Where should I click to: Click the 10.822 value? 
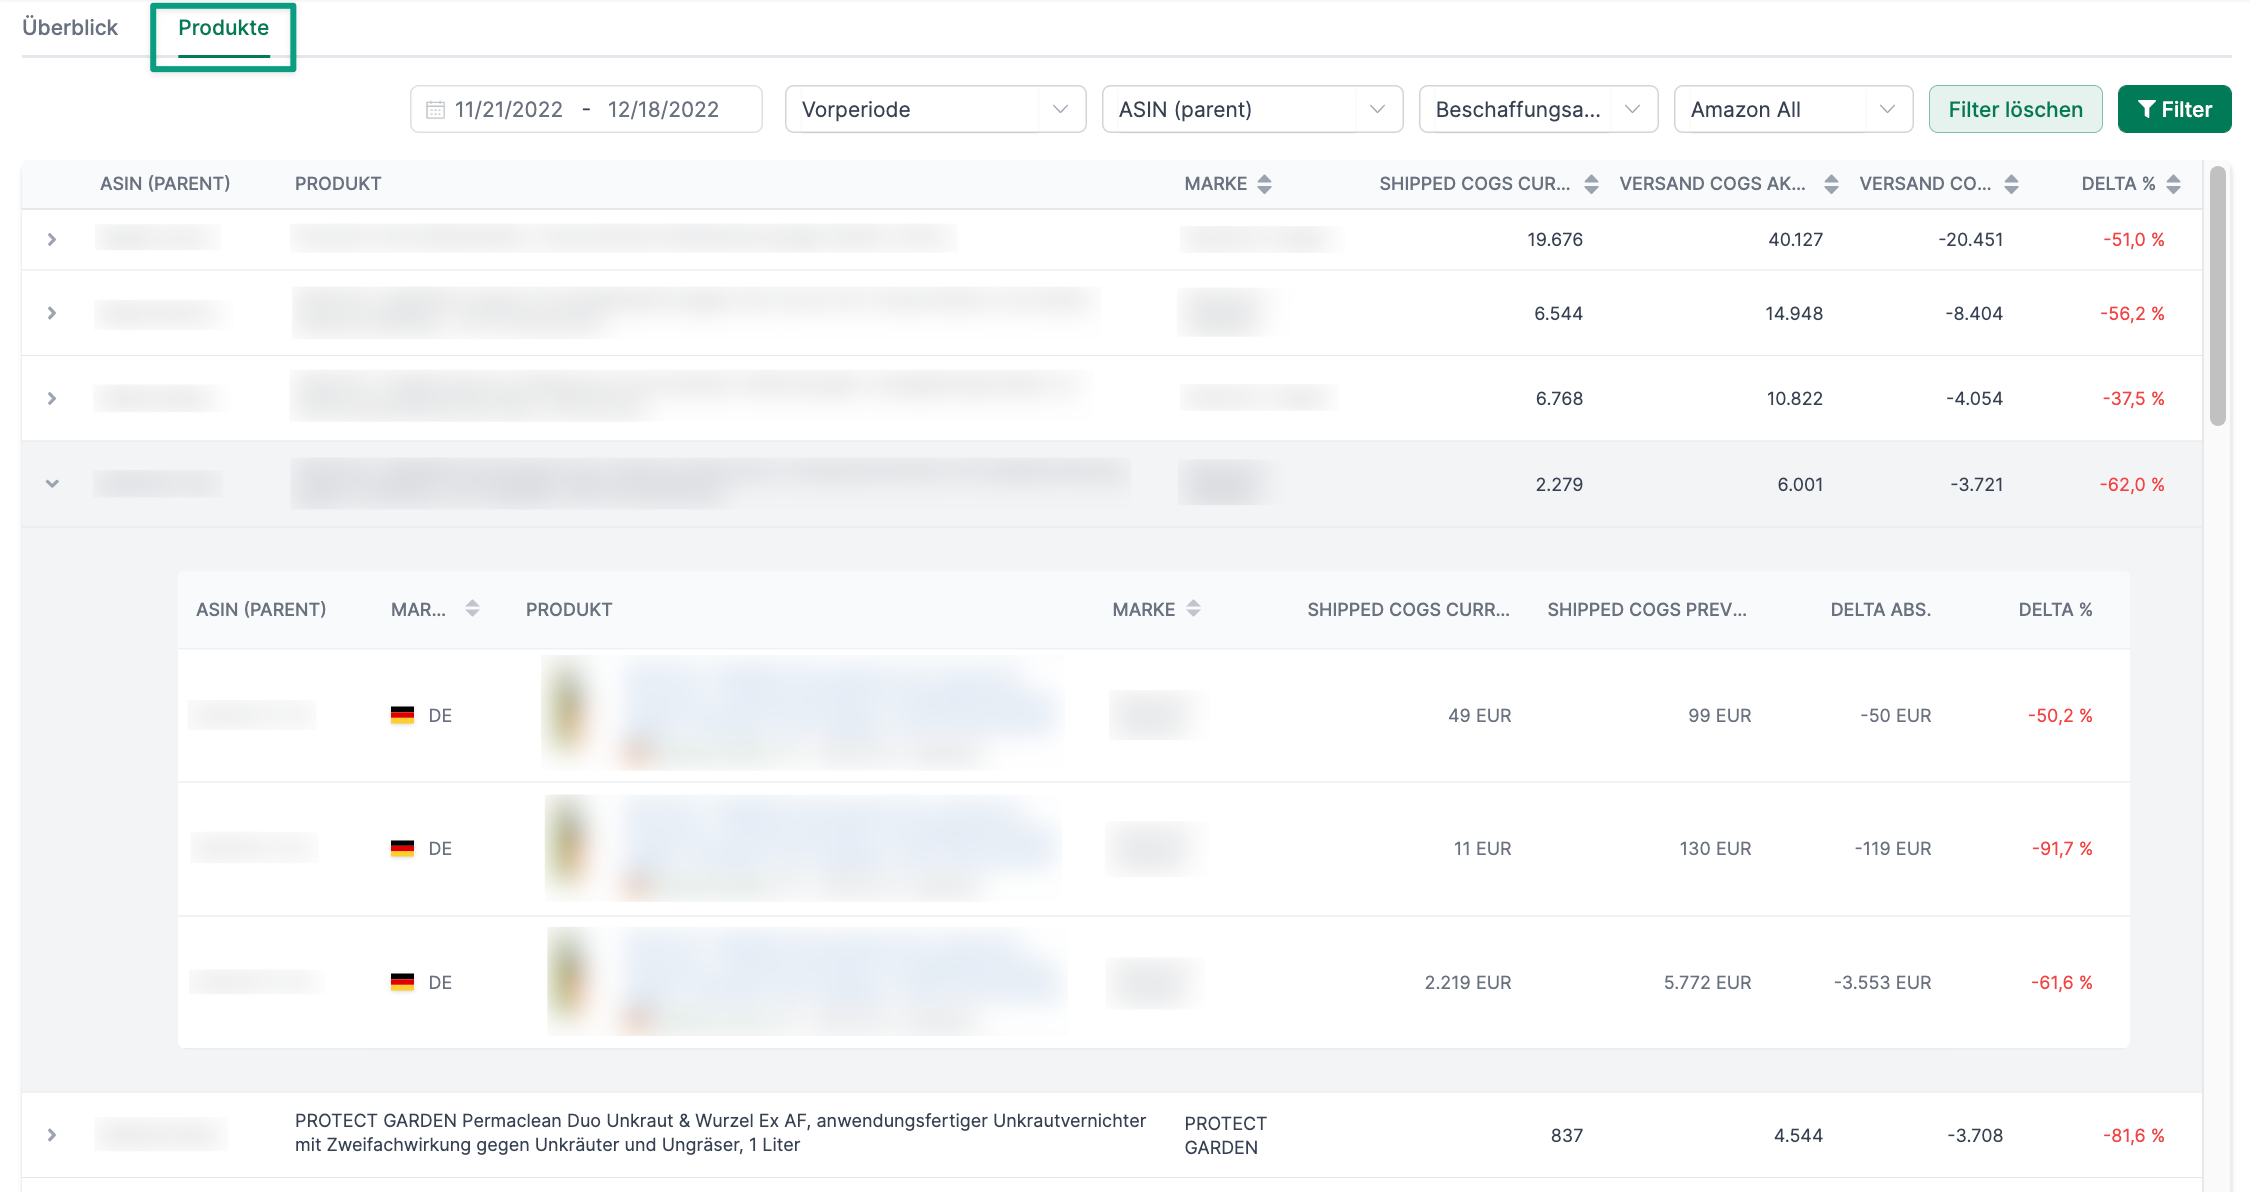pos(1795,399)
